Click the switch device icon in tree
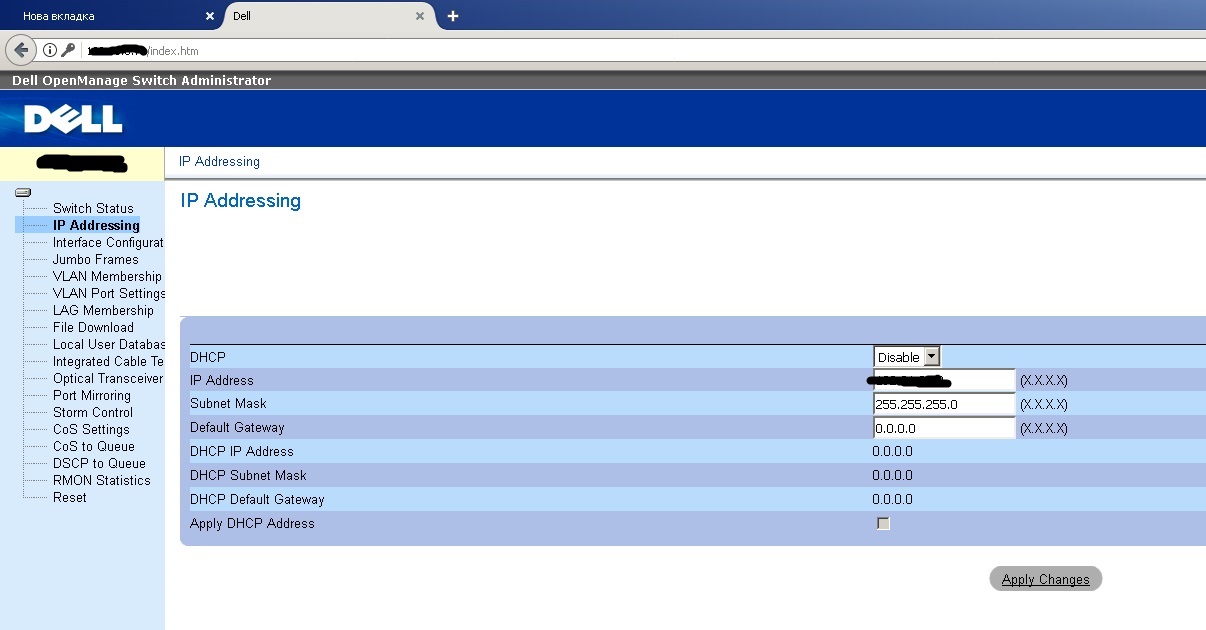This screenshot has height=630, width=1206. (x=23, y=192)
